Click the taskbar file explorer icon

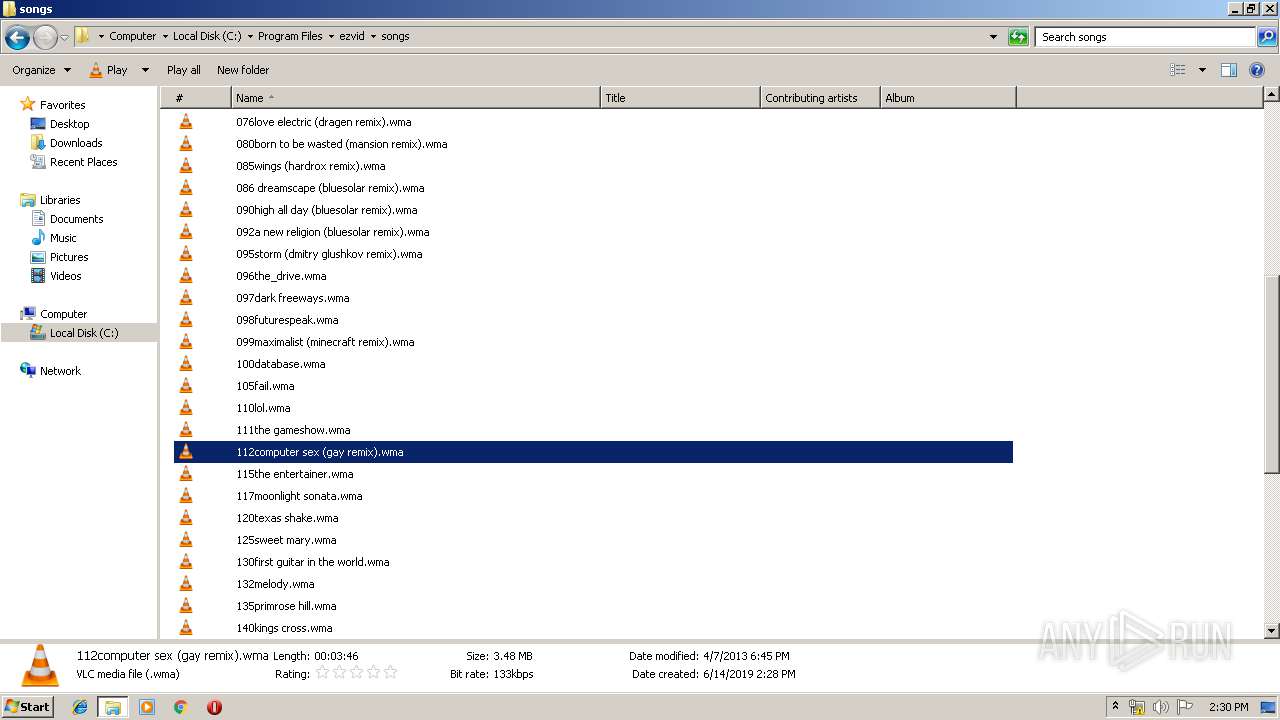[x=113, y=707]
